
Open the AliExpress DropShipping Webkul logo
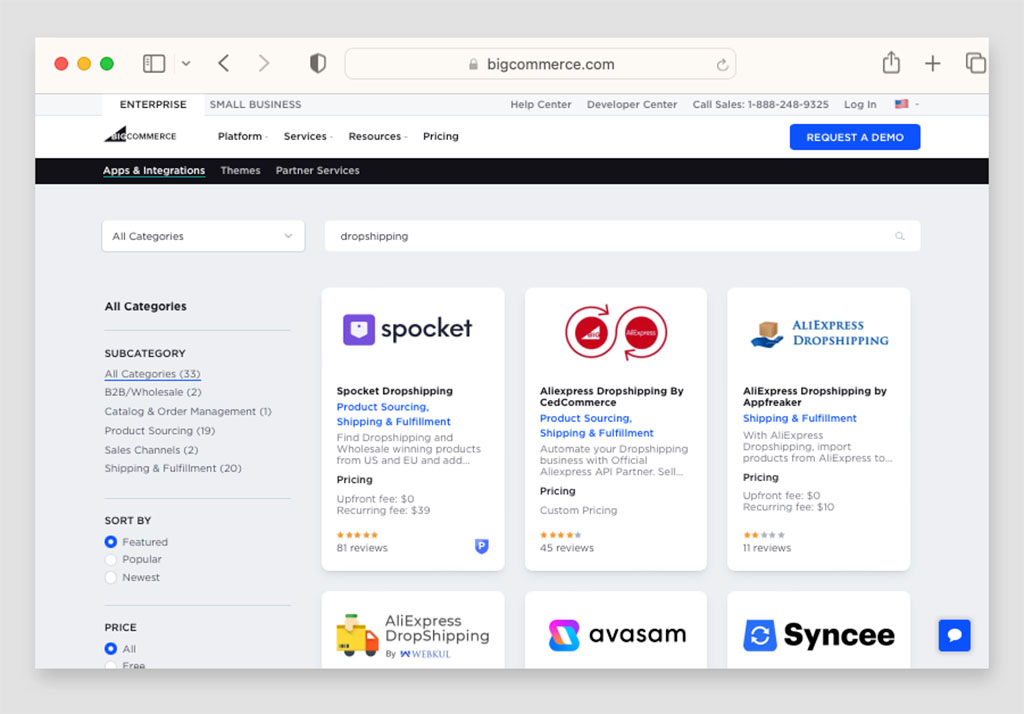click(x=413, y=635)
